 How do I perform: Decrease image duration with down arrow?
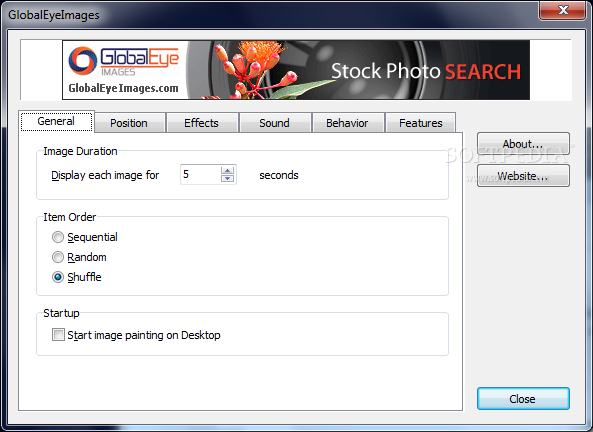227,179
